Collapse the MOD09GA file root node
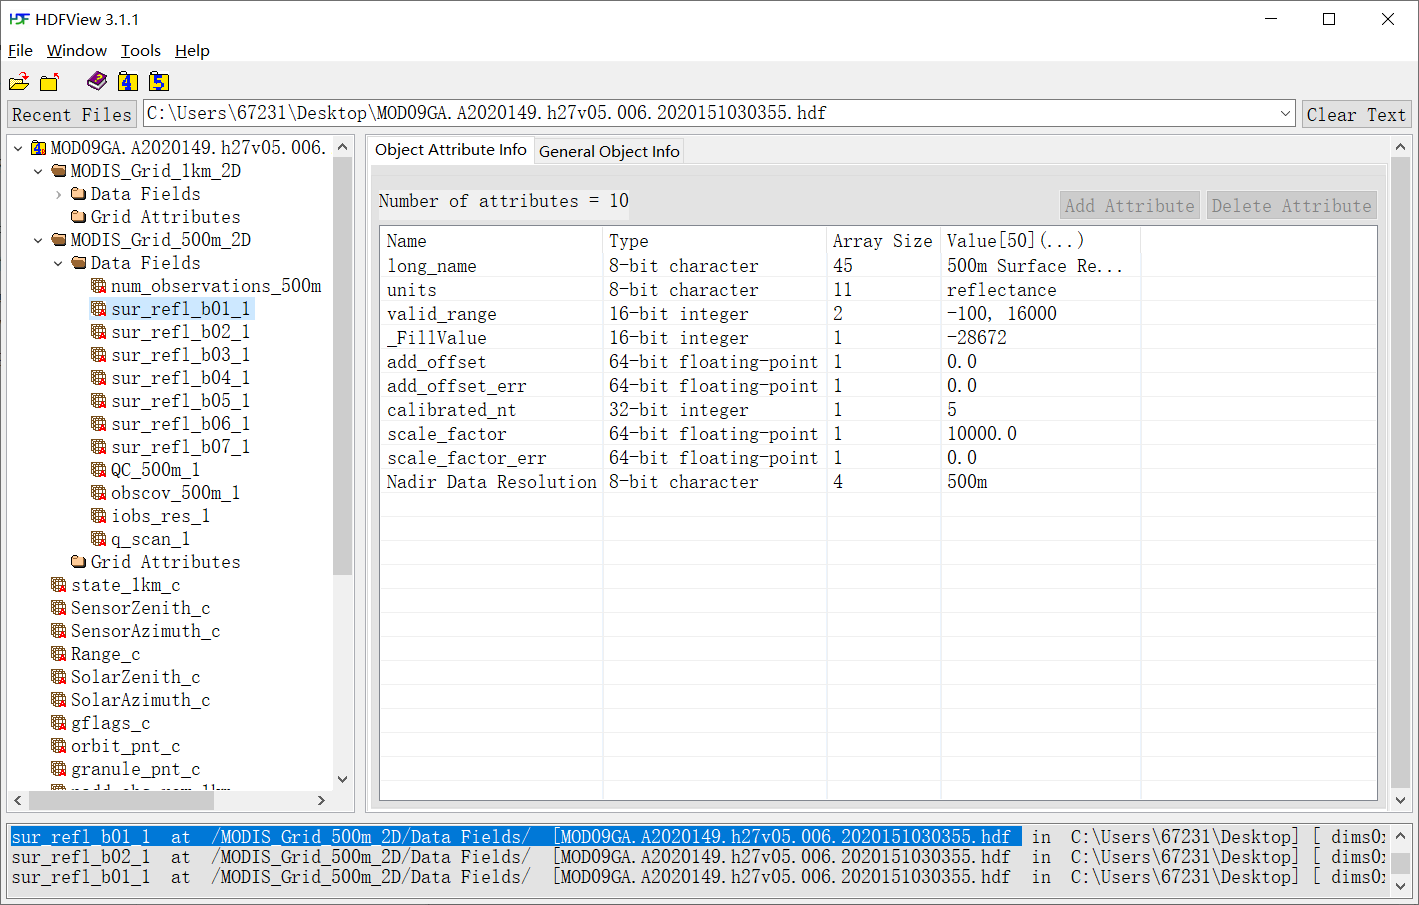 18,148
